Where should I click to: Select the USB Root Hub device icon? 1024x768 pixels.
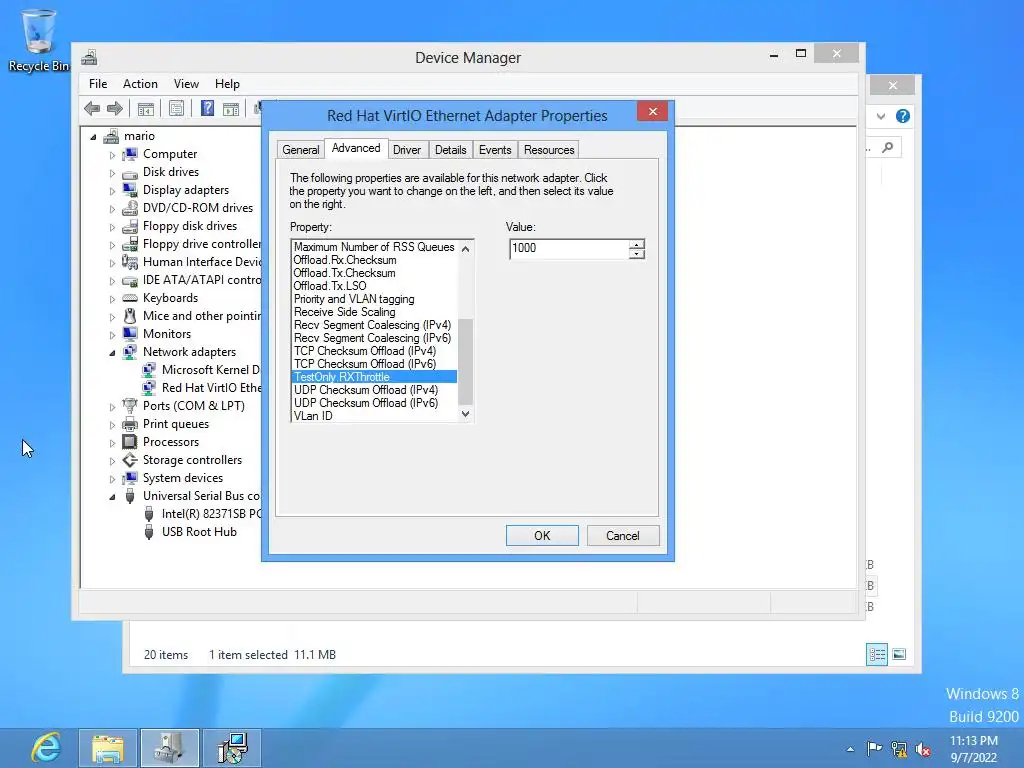click(x=149, y=532)
